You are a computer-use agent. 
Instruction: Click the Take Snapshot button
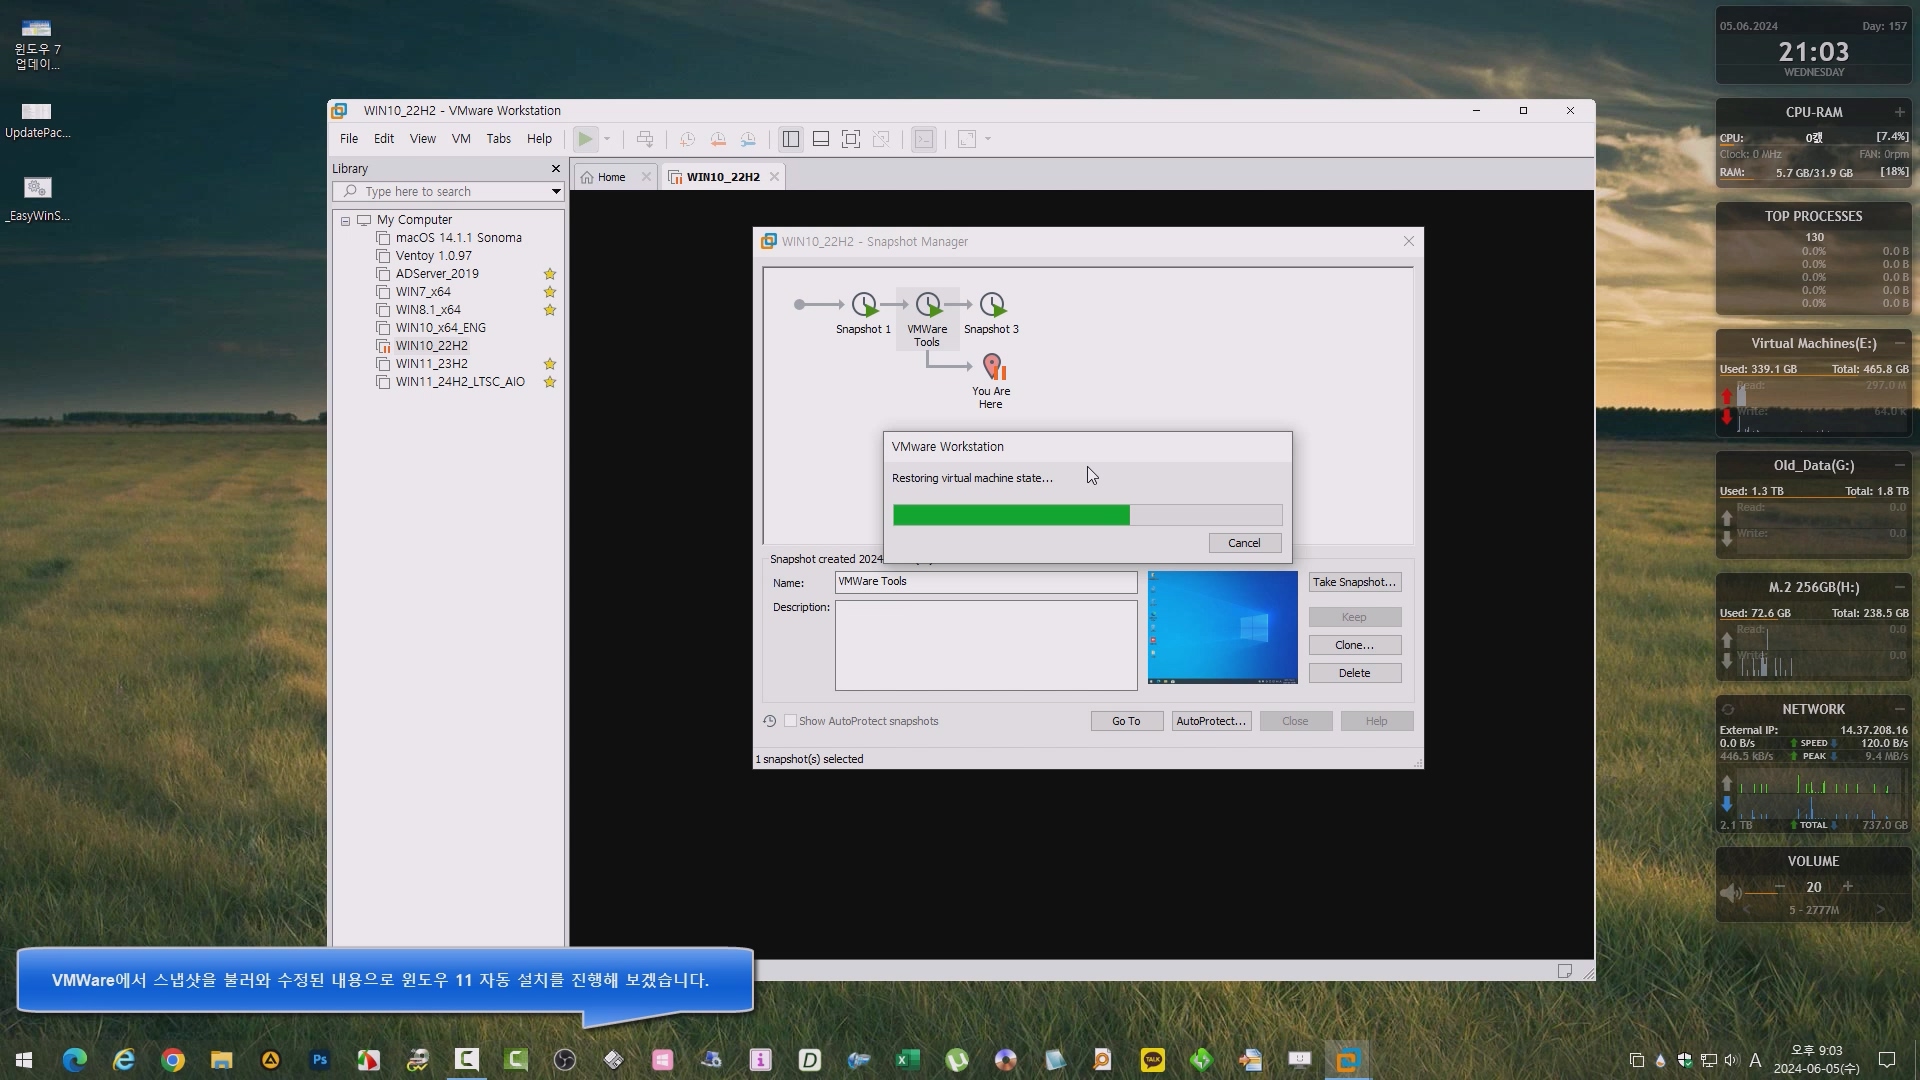click(1354, 582)
